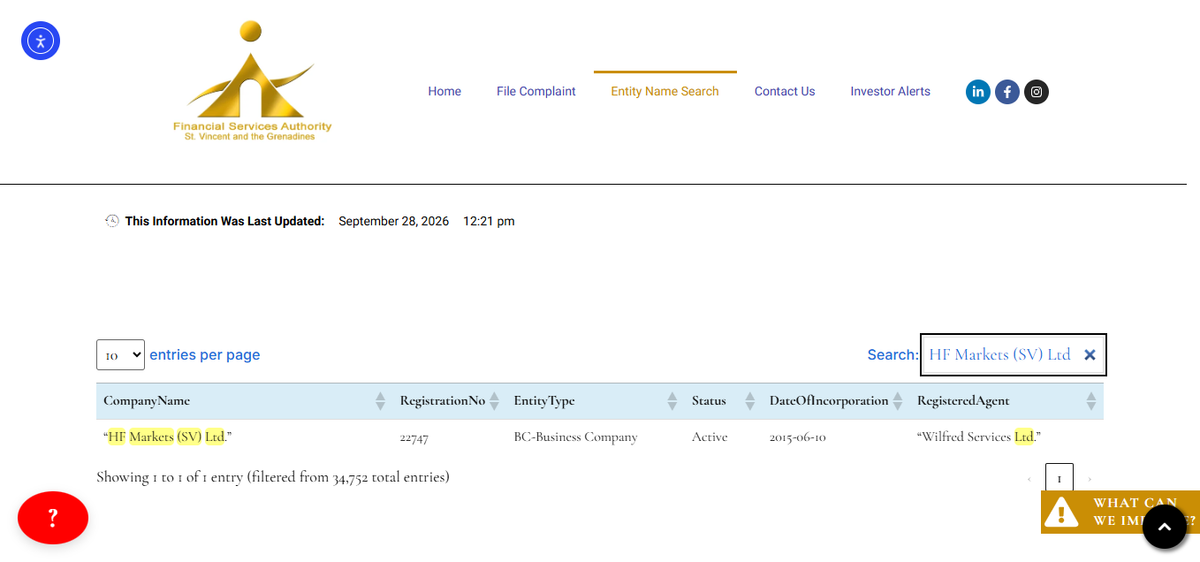The image size is (1200, 562).
Task: Click the Active status cell
Action: point(710,437)
